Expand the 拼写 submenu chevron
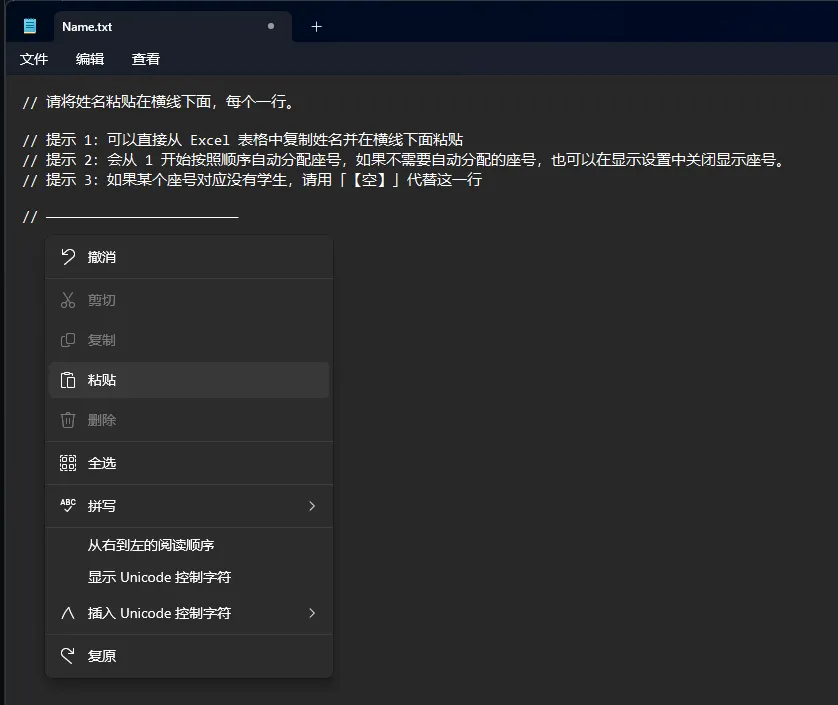Viewport: 838px width, 705px height. click(x=312, y=506)
